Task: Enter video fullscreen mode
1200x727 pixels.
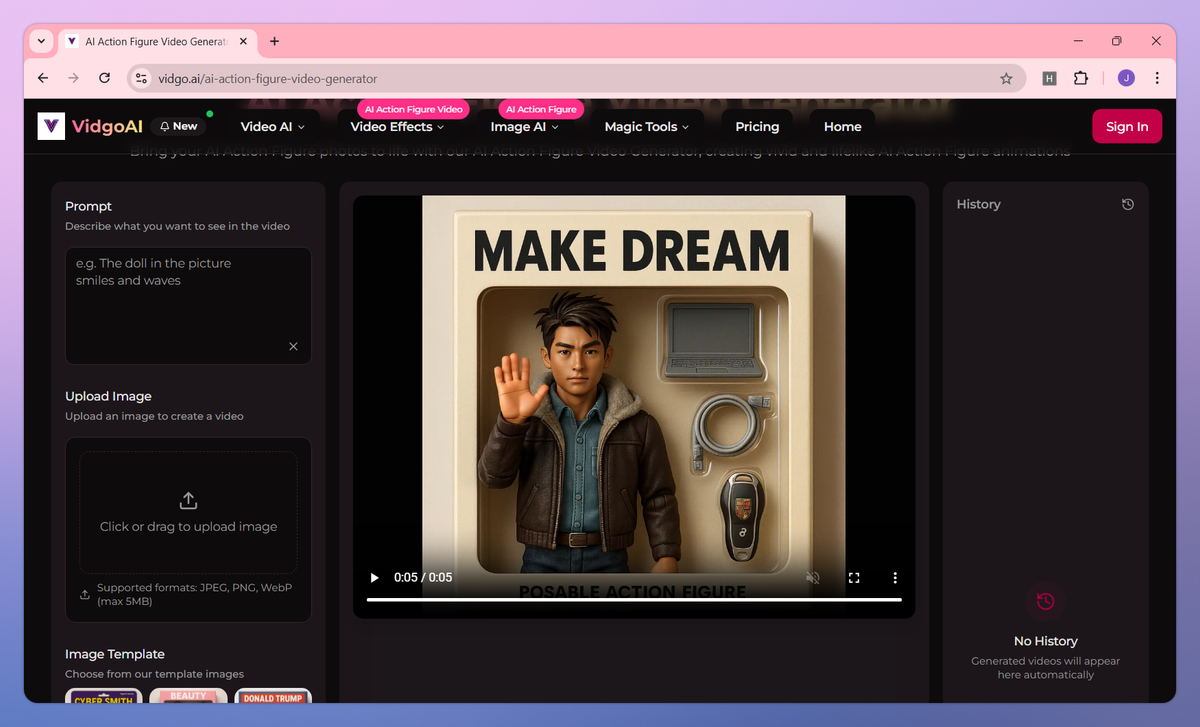Action: (x=854, y=577)
